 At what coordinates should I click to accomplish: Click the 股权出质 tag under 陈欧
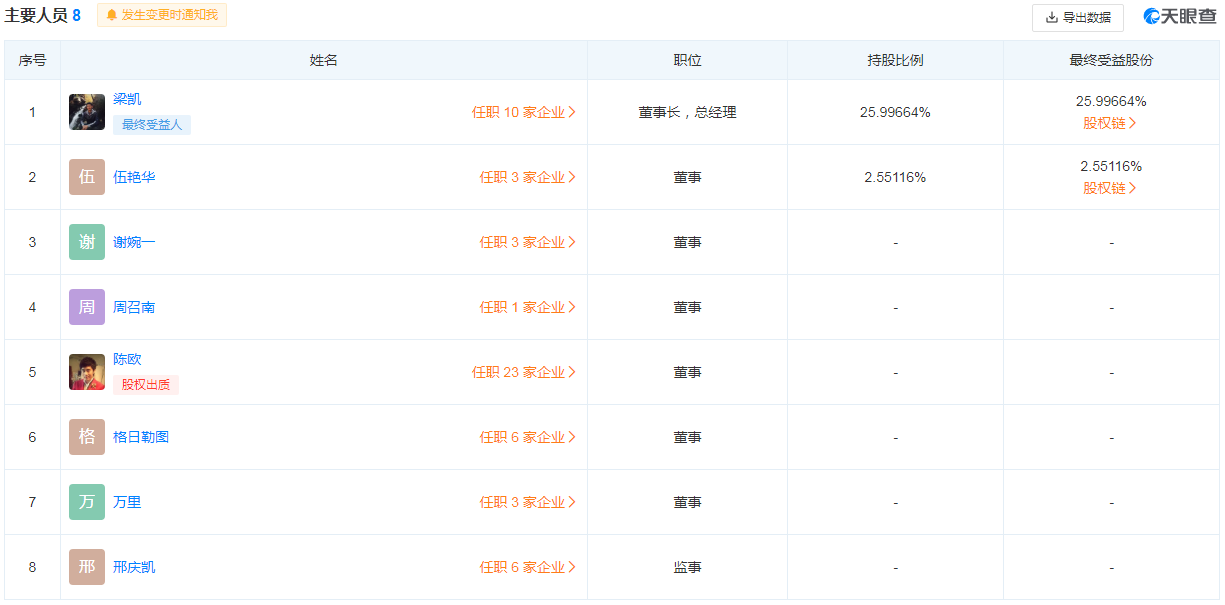[x=146, y=385]
